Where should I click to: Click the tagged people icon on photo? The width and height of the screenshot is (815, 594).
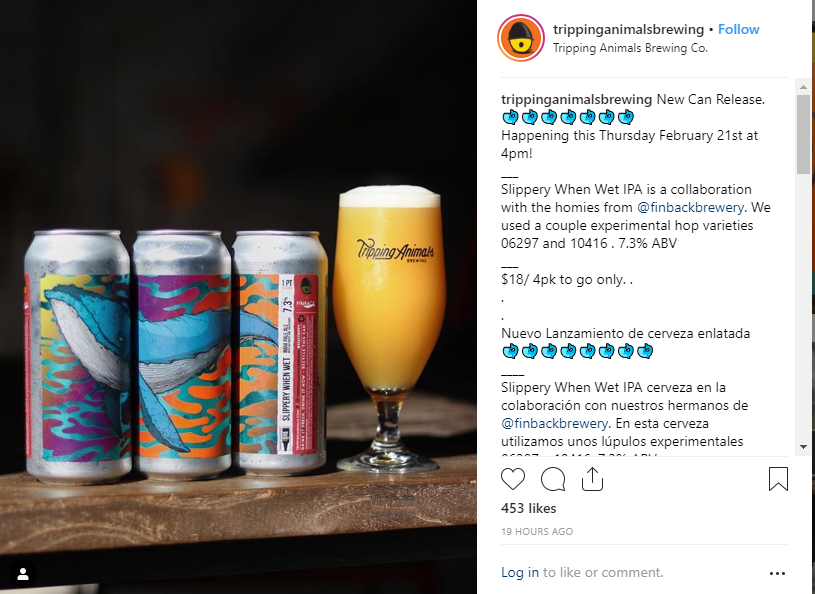tap(23, 574)
